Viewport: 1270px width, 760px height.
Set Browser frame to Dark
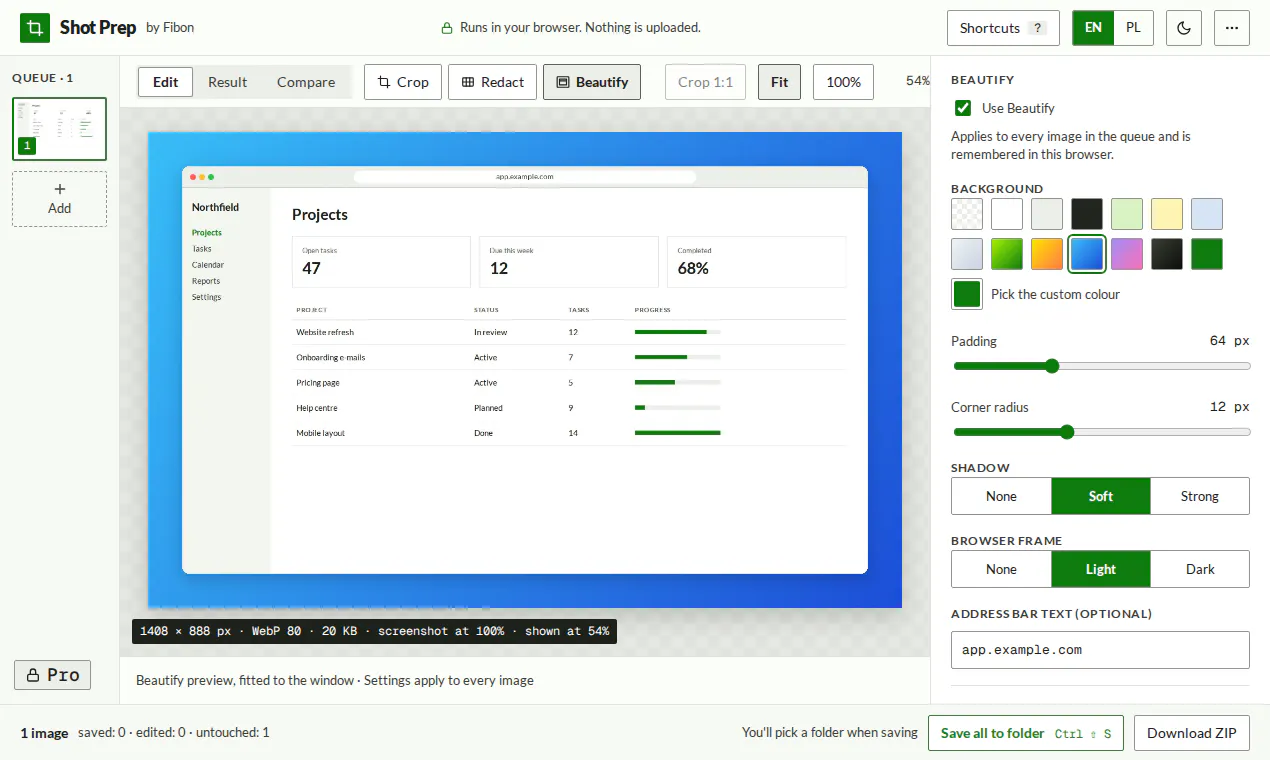(x=1200, y=569)
